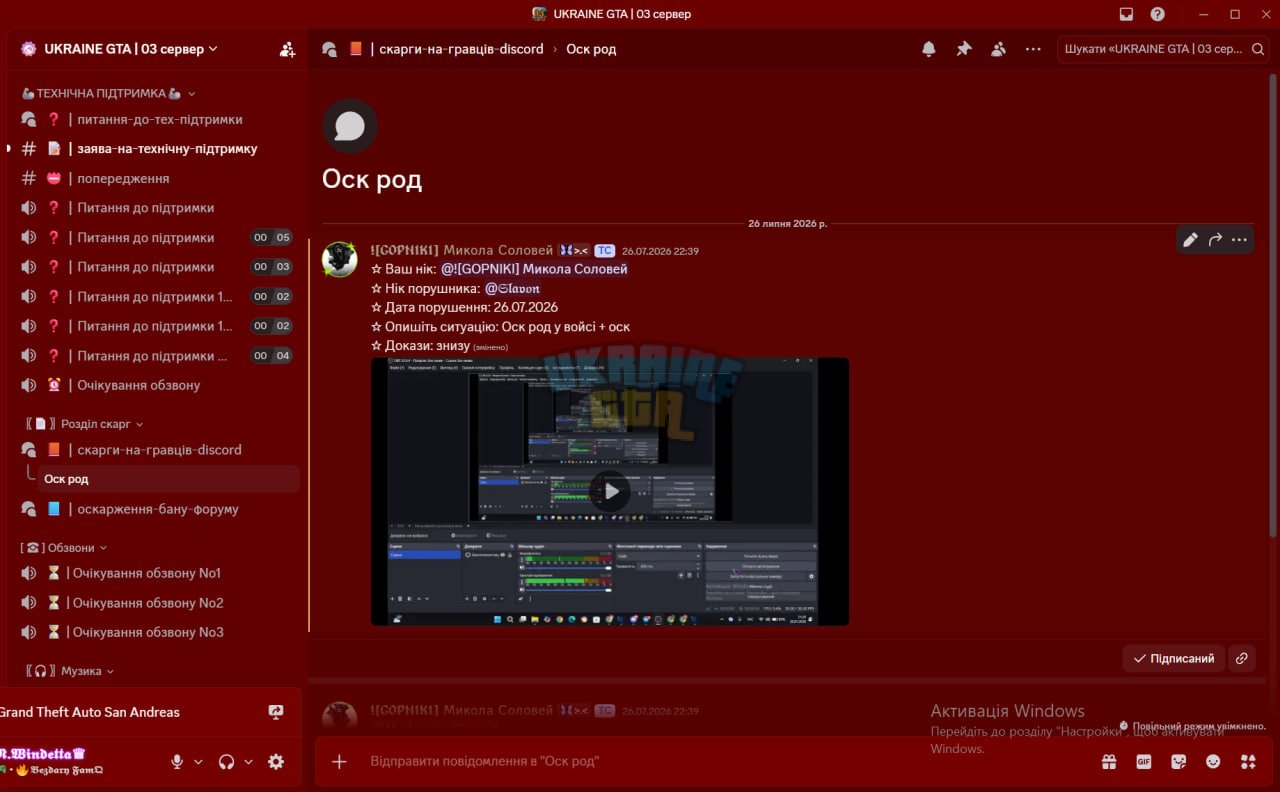1280x792 pixels.
Task: Open the gift icon in message bar
Action: coord(1109,762)
